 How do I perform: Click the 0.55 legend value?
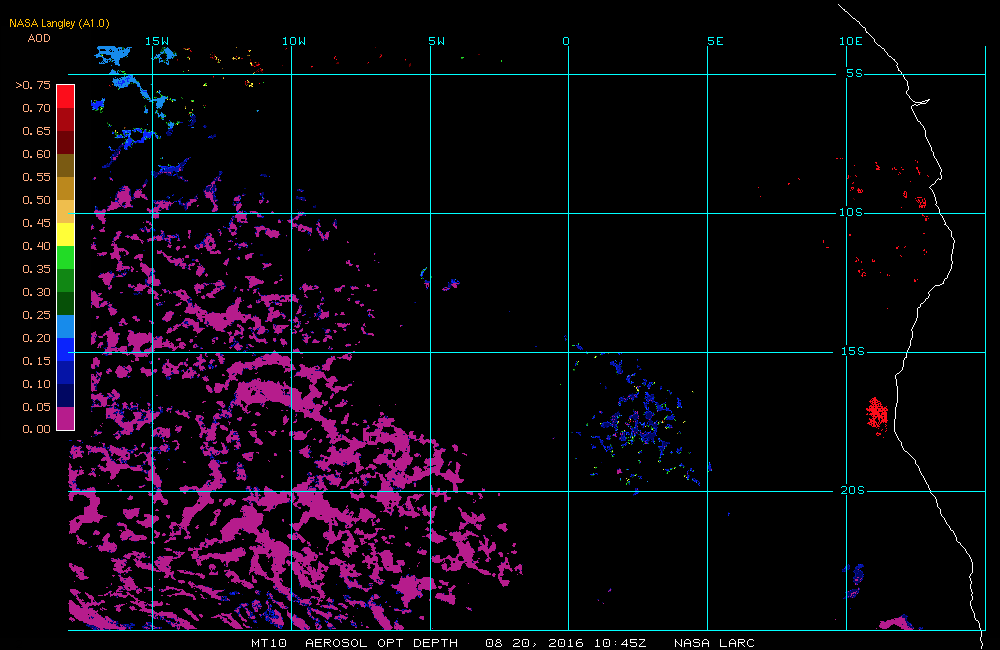click(x=36, y=177)
